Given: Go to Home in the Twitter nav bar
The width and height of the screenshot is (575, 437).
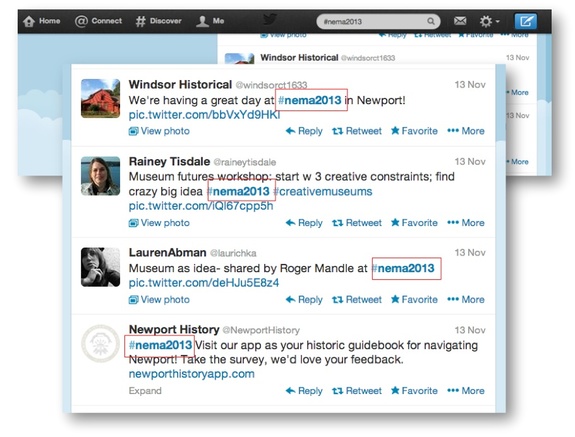Looking at the screenshot, I should click(41, 21).
